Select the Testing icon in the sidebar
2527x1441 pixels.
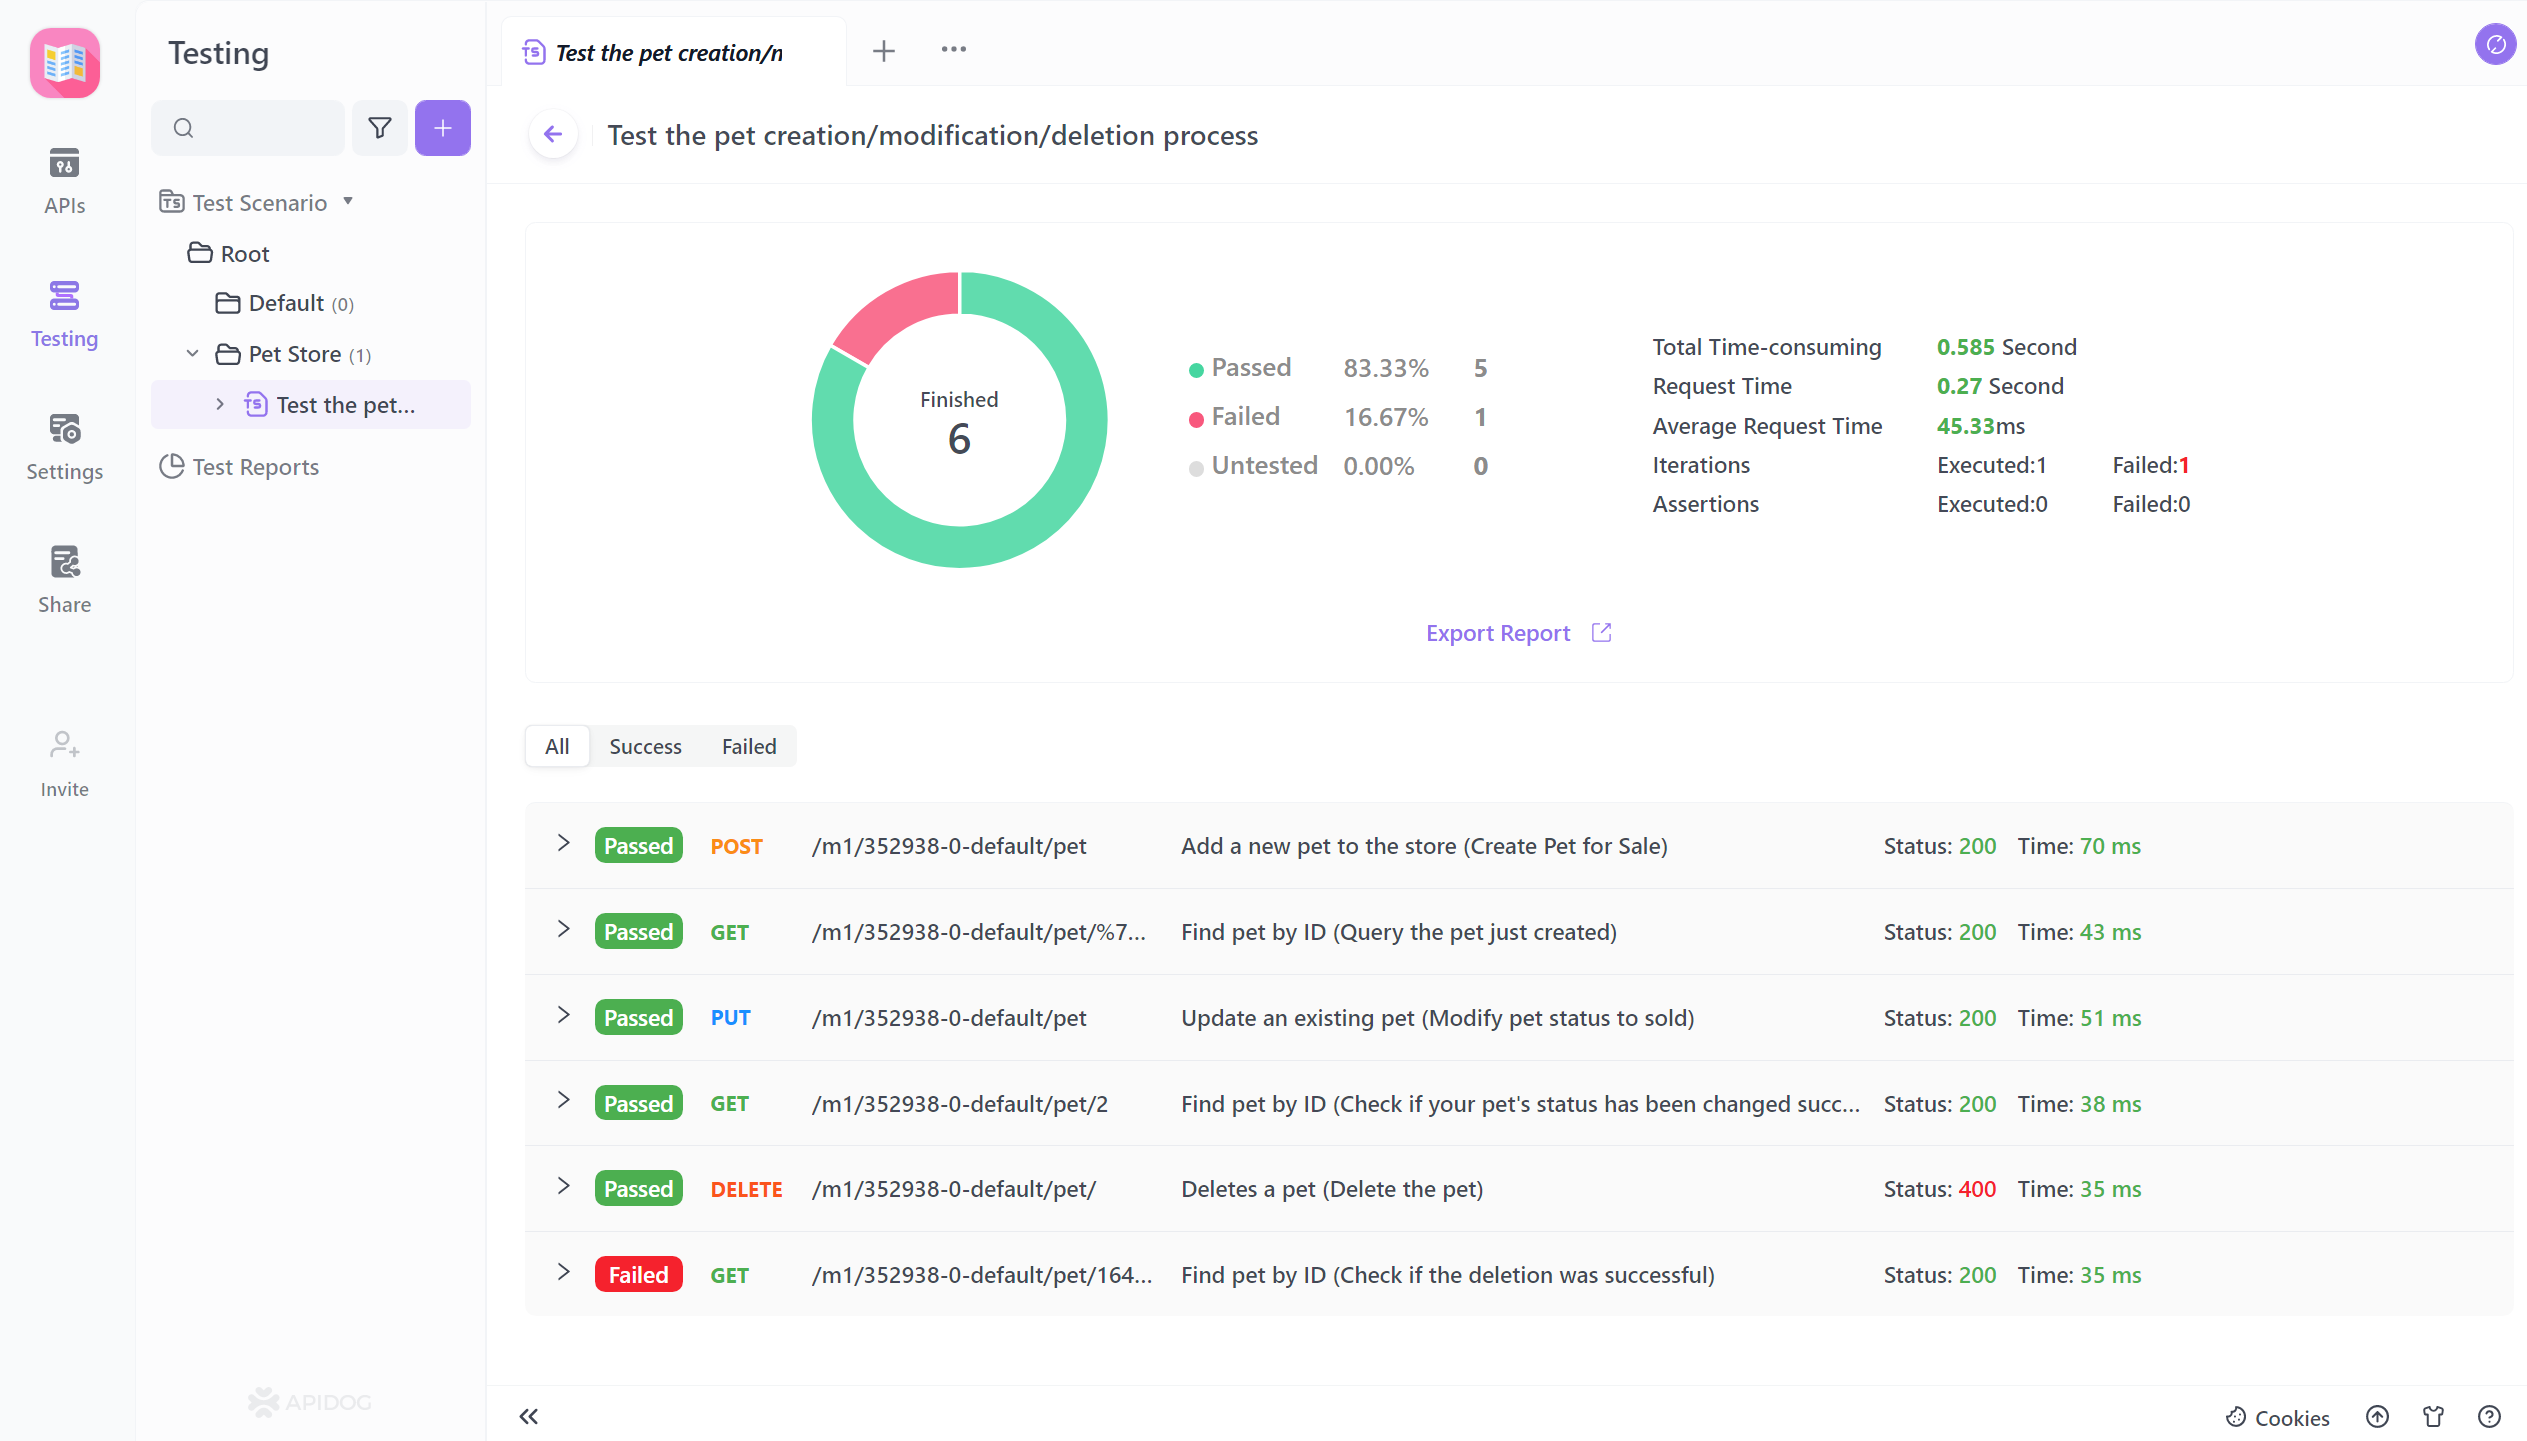pyautogui.click(x=64, y=310)
